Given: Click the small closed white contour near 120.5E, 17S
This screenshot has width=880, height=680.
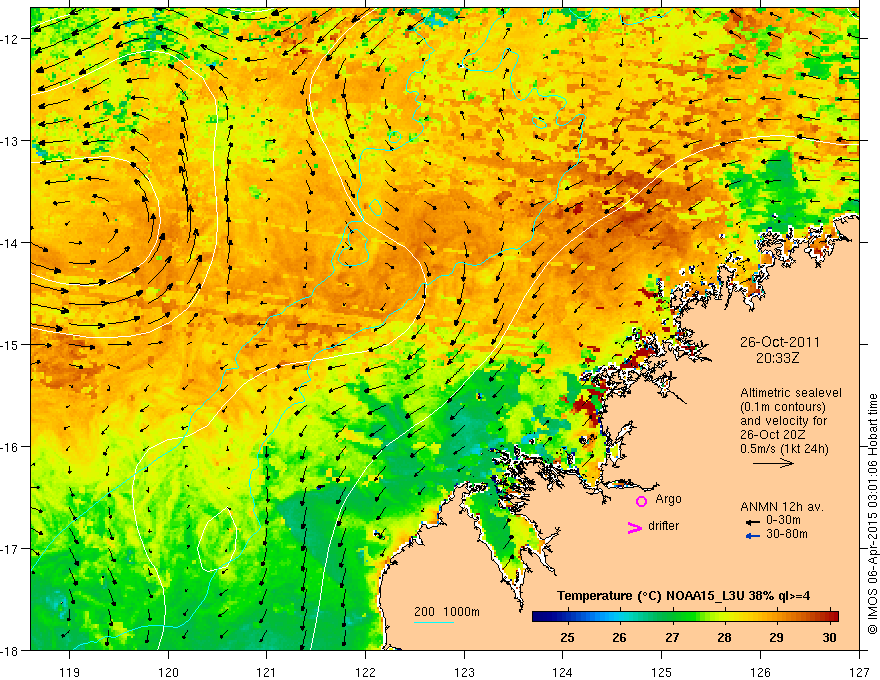Looking at the screenshot, I should tap(218, 539).
